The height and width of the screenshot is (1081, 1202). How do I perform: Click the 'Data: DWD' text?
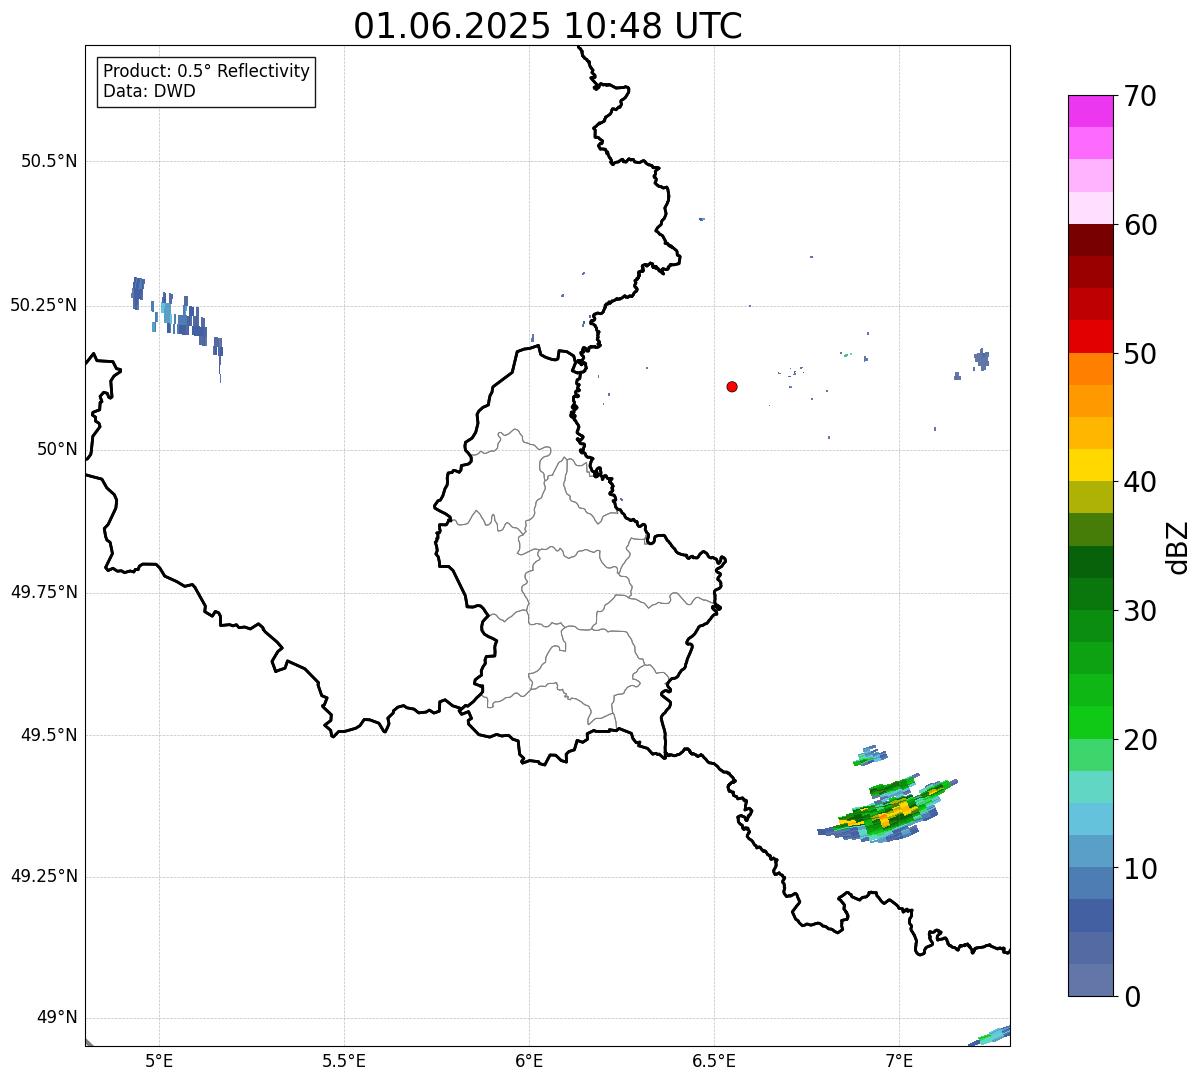pos(149,91)
